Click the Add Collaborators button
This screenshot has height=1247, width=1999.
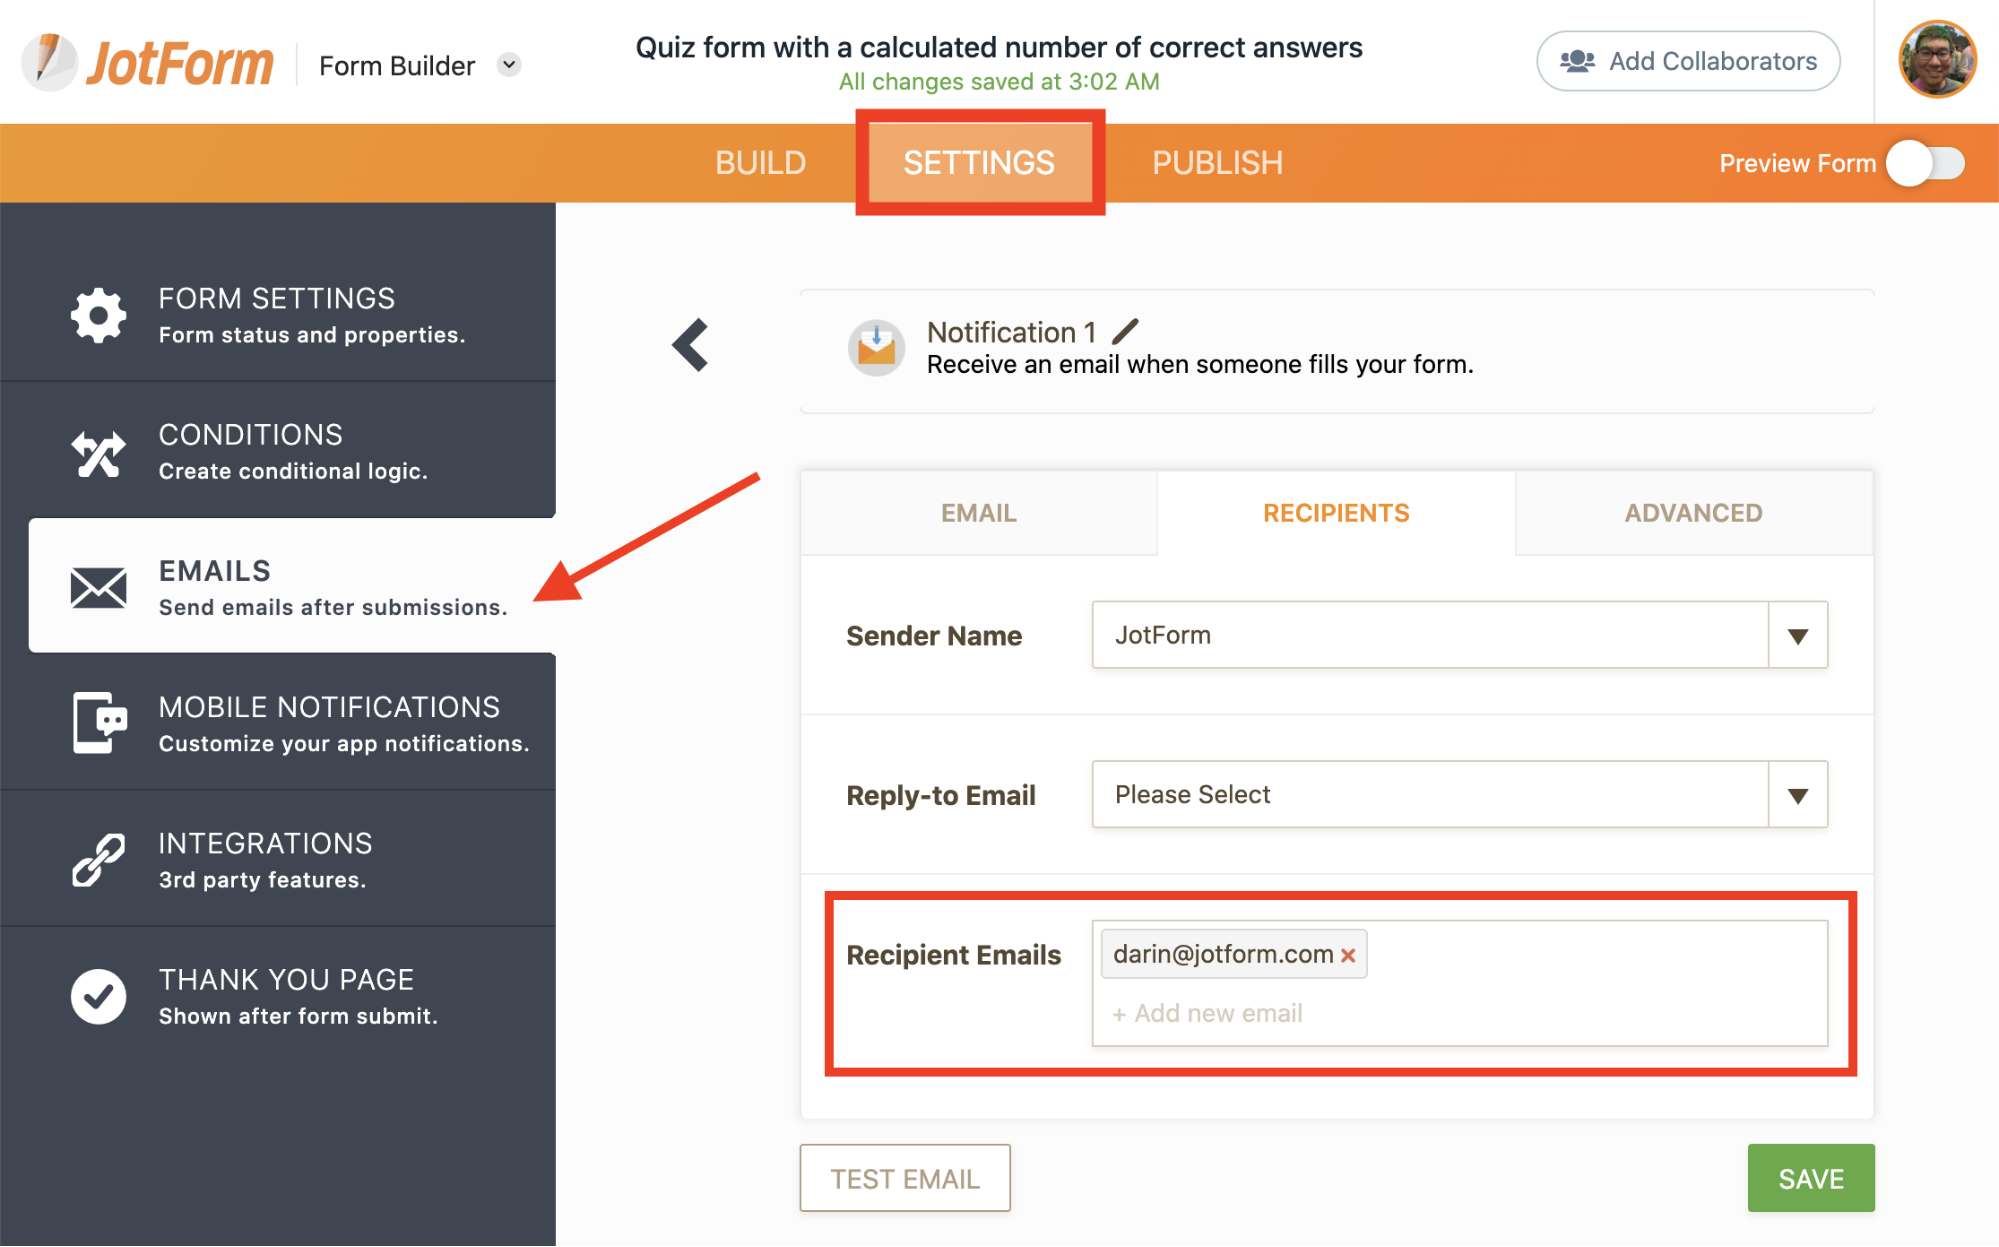point(1688,61)
